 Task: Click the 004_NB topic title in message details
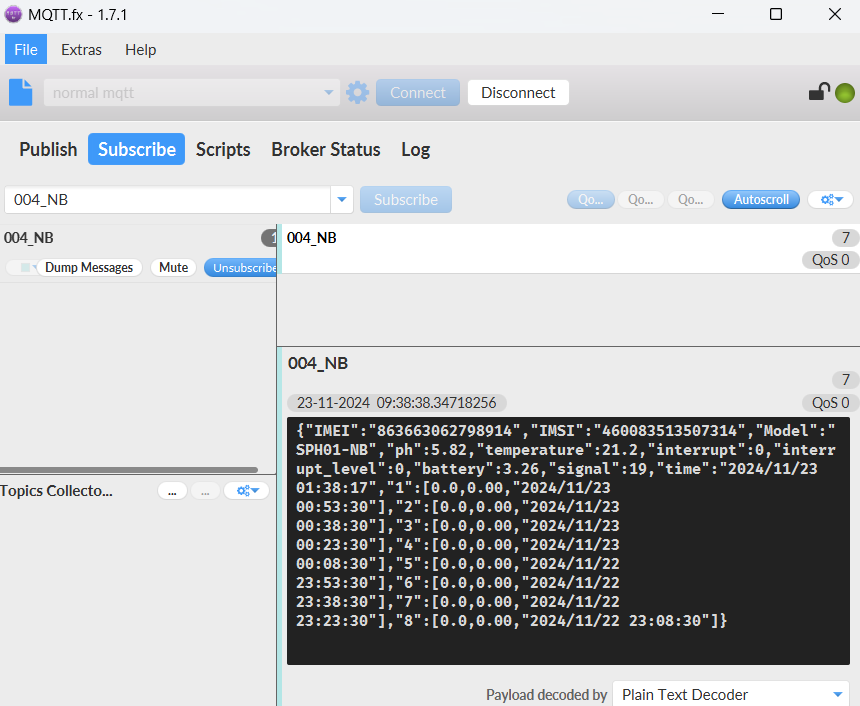click(318, 363)
